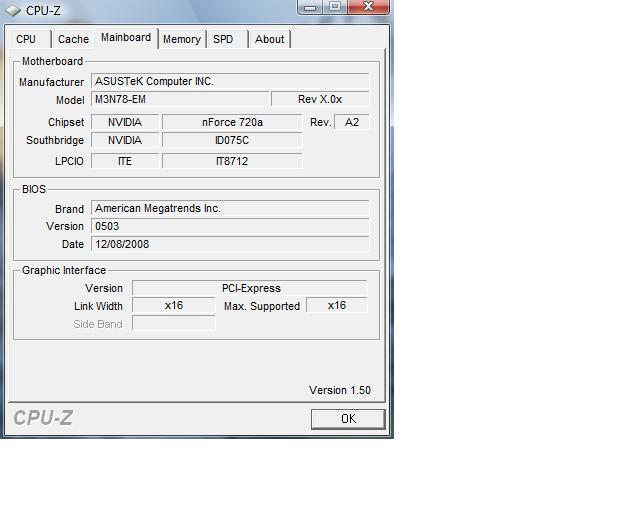Go to the Memory tab
Screen dimensions: 640x512
click(x=182, y=39)
